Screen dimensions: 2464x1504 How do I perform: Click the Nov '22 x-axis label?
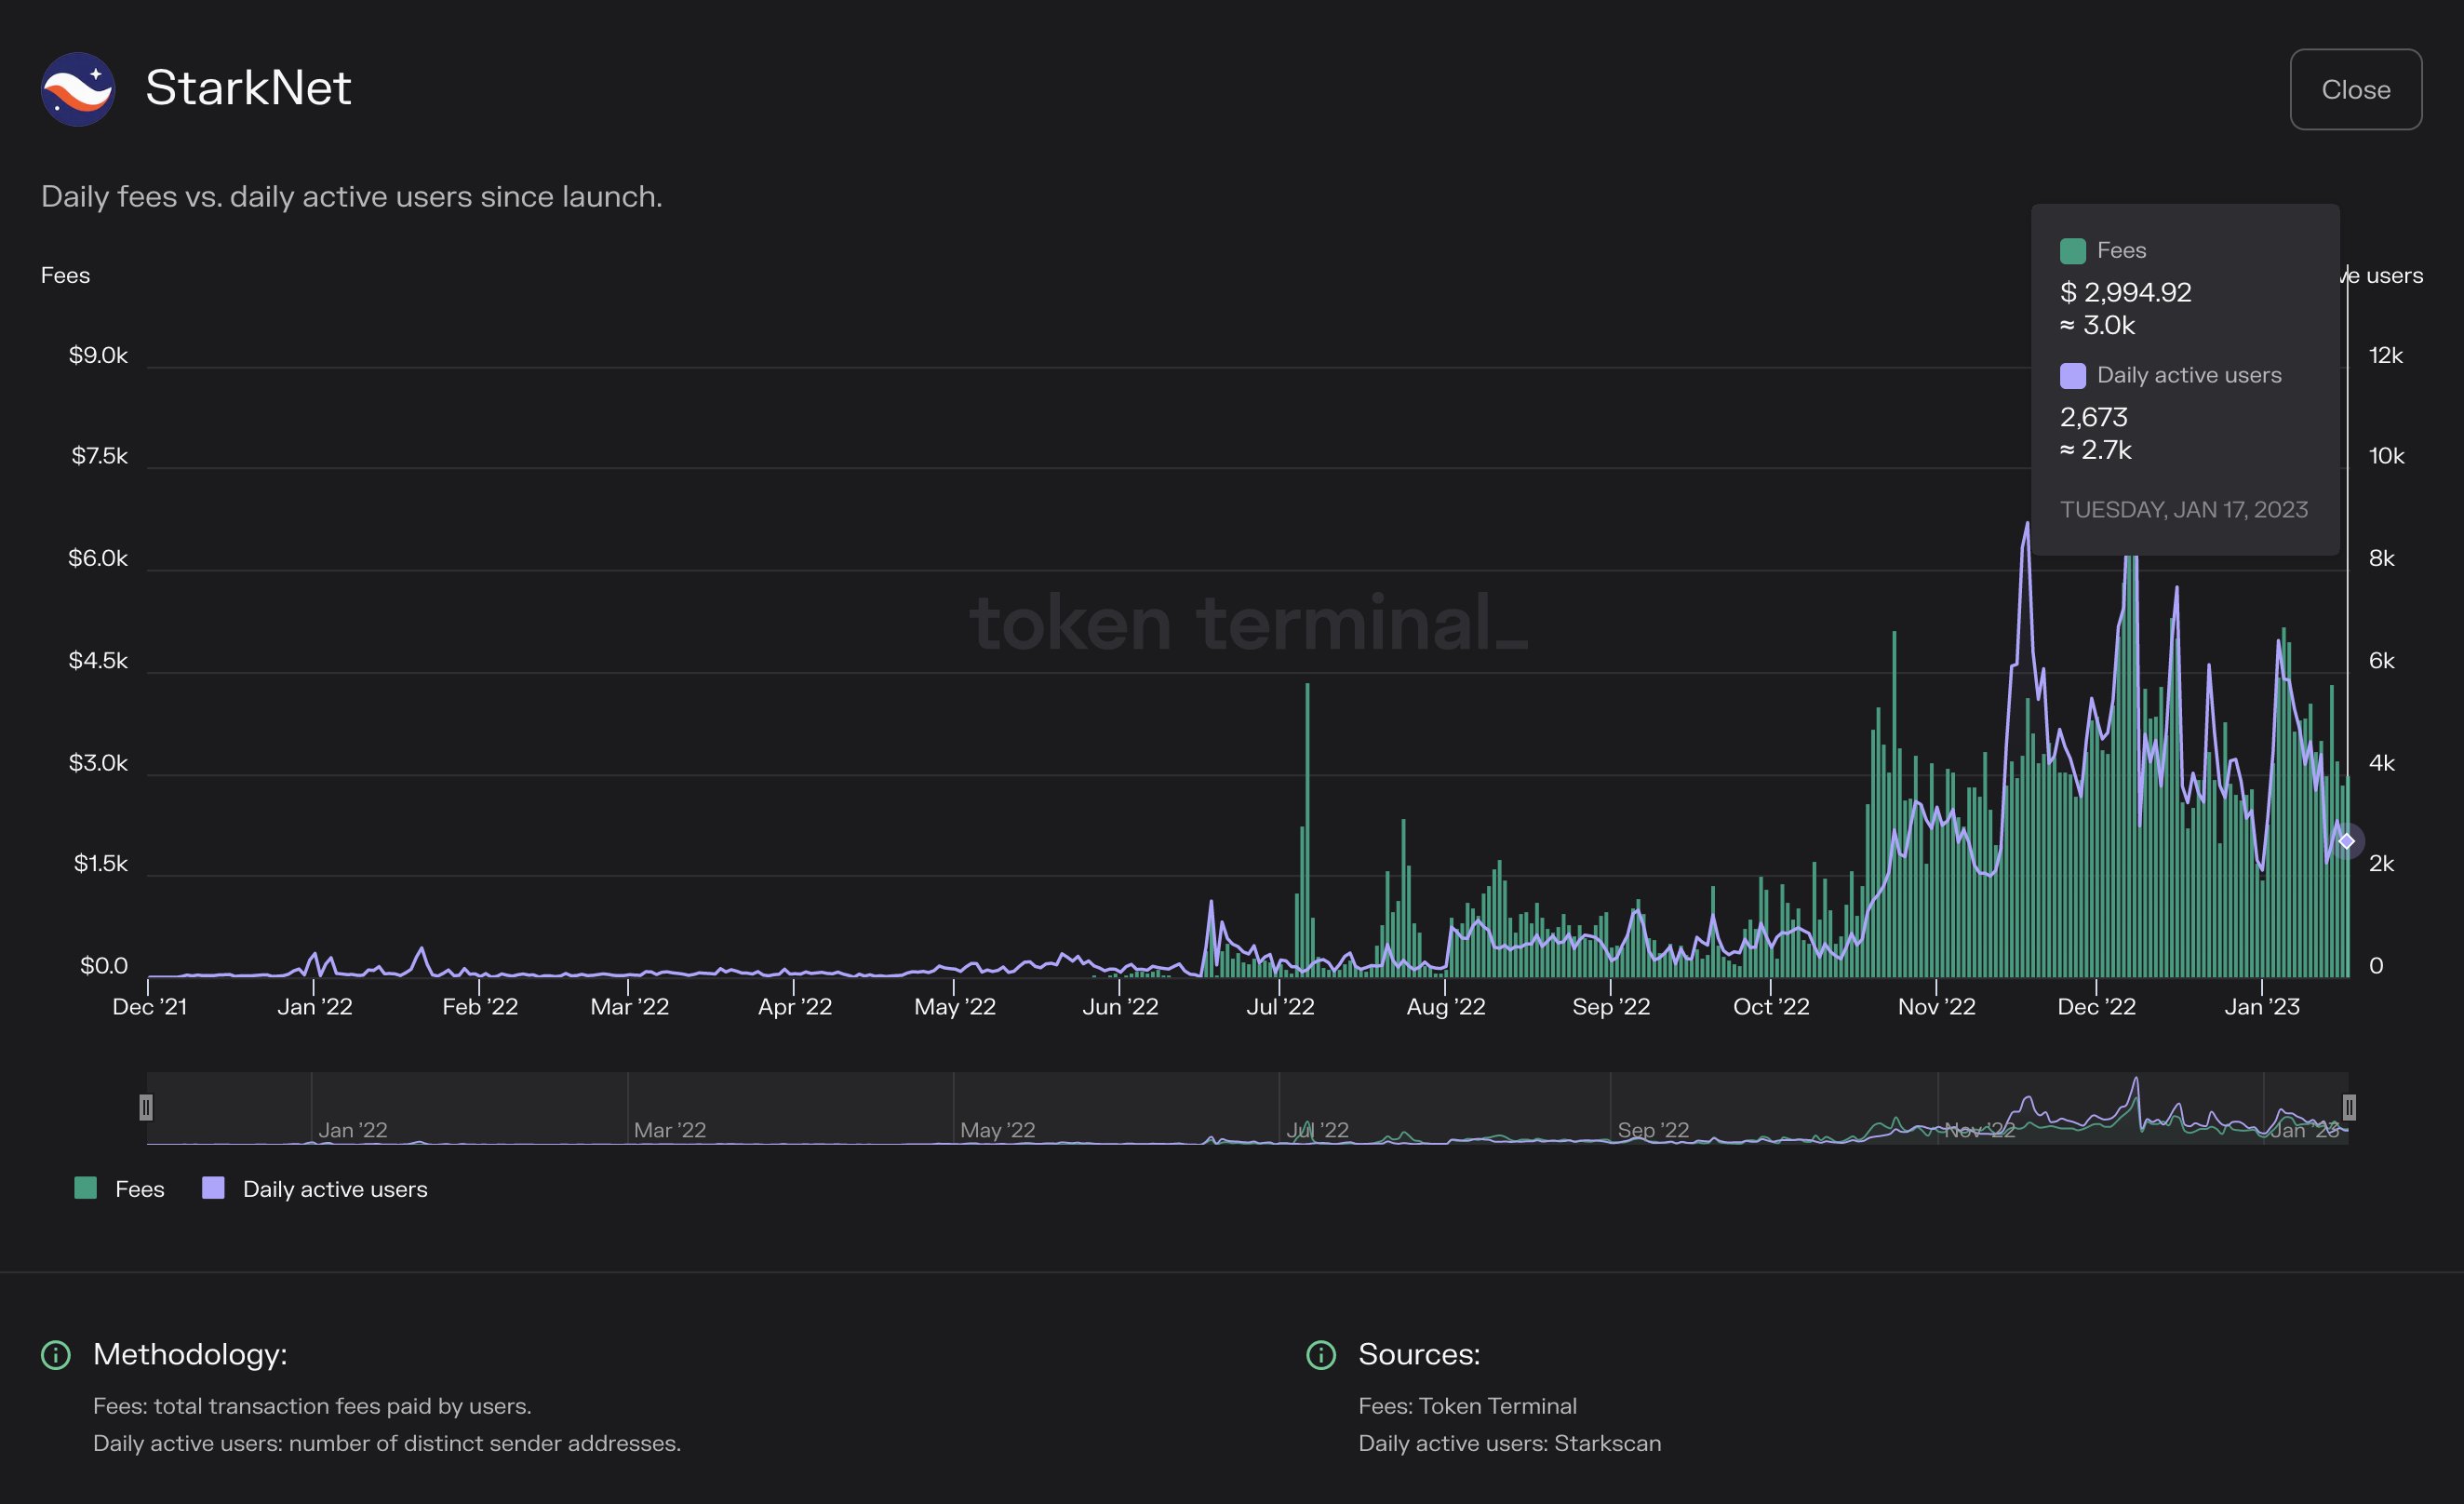click(x=1936, y=1006)
